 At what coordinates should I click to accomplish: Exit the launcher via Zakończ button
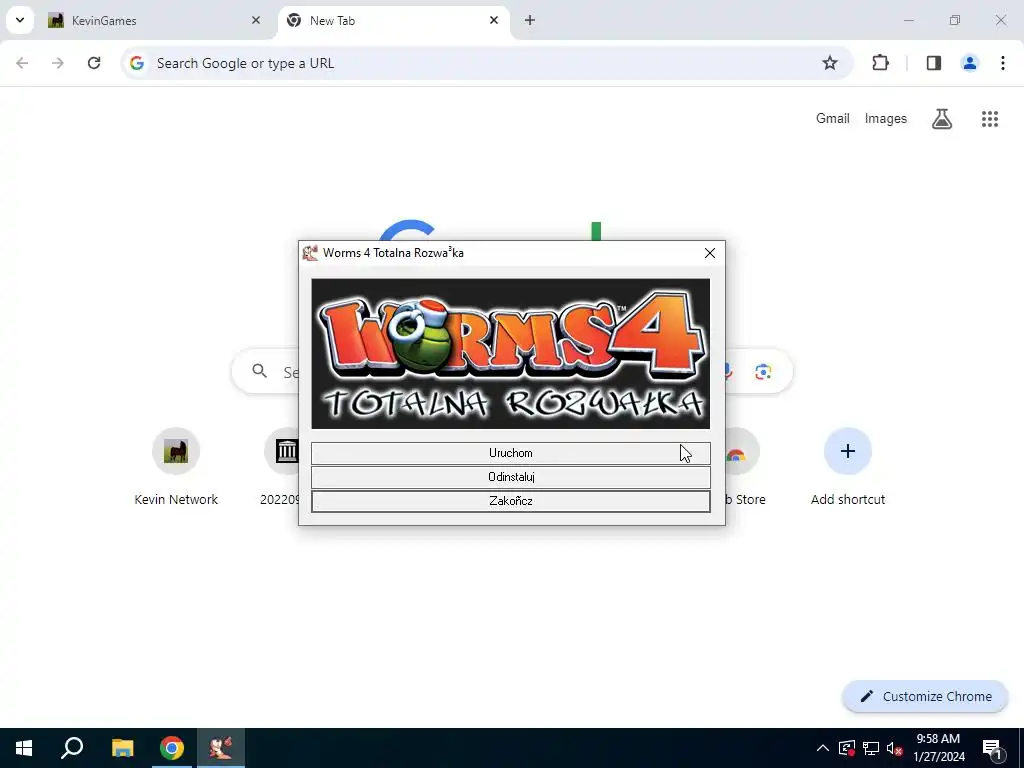[511, 501]
